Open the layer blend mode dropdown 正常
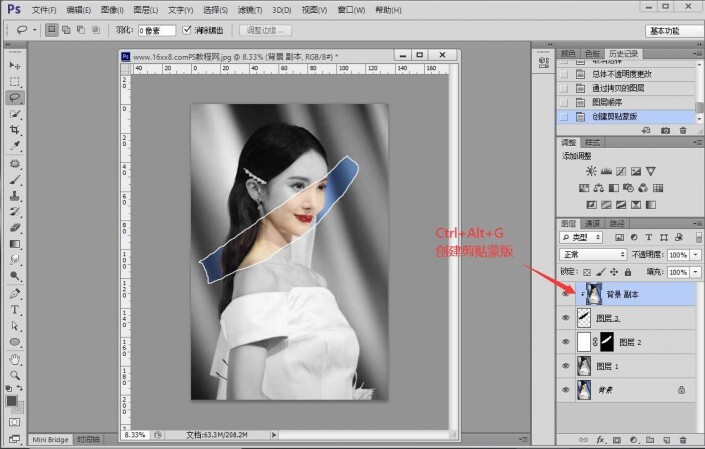Screen dimensions: 705x449 click(592, 254)
